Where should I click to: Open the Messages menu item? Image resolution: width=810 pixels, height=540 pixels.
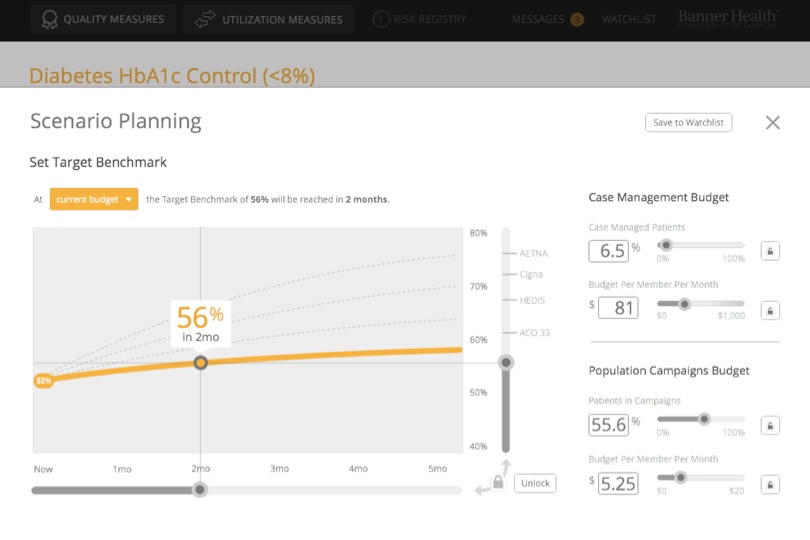(538, 19)
